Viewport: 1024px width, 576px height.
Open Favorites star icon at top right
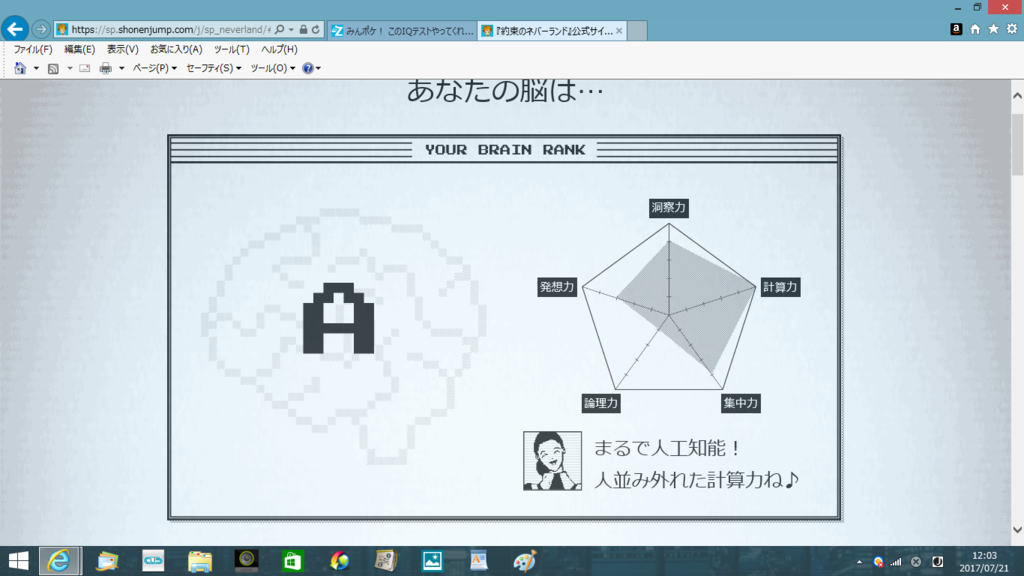point(993,30)
